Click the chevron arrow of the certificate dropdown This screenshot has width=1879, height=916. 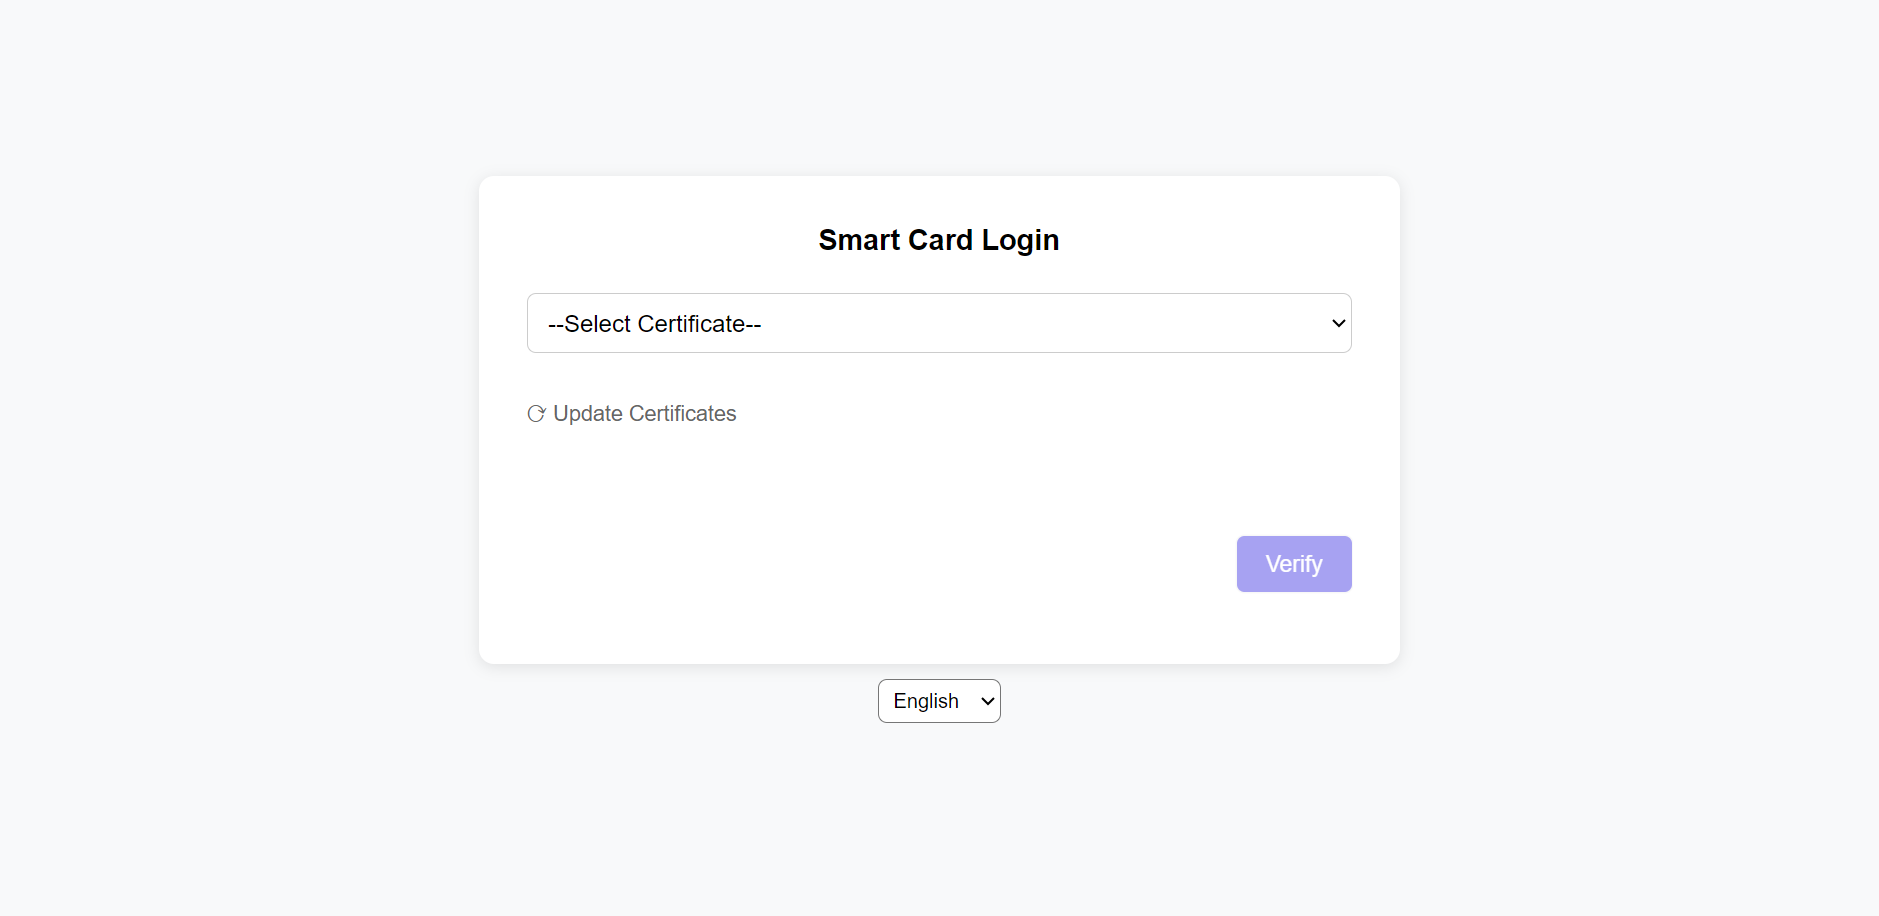click(x=1338, y=323)
